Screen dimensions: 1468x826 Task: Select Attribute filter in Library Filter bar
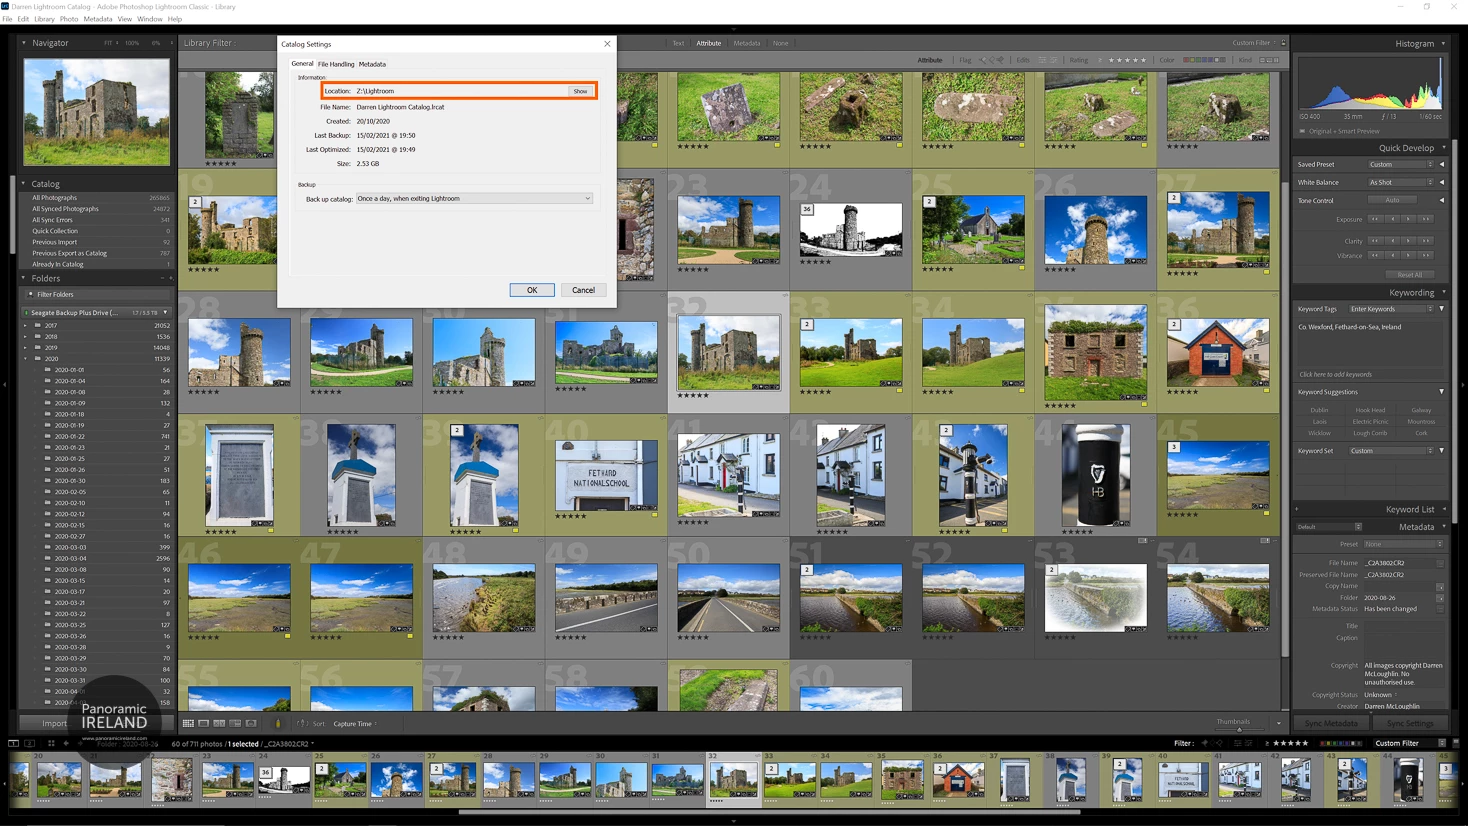pyautogui.click(x=709, y=43)
